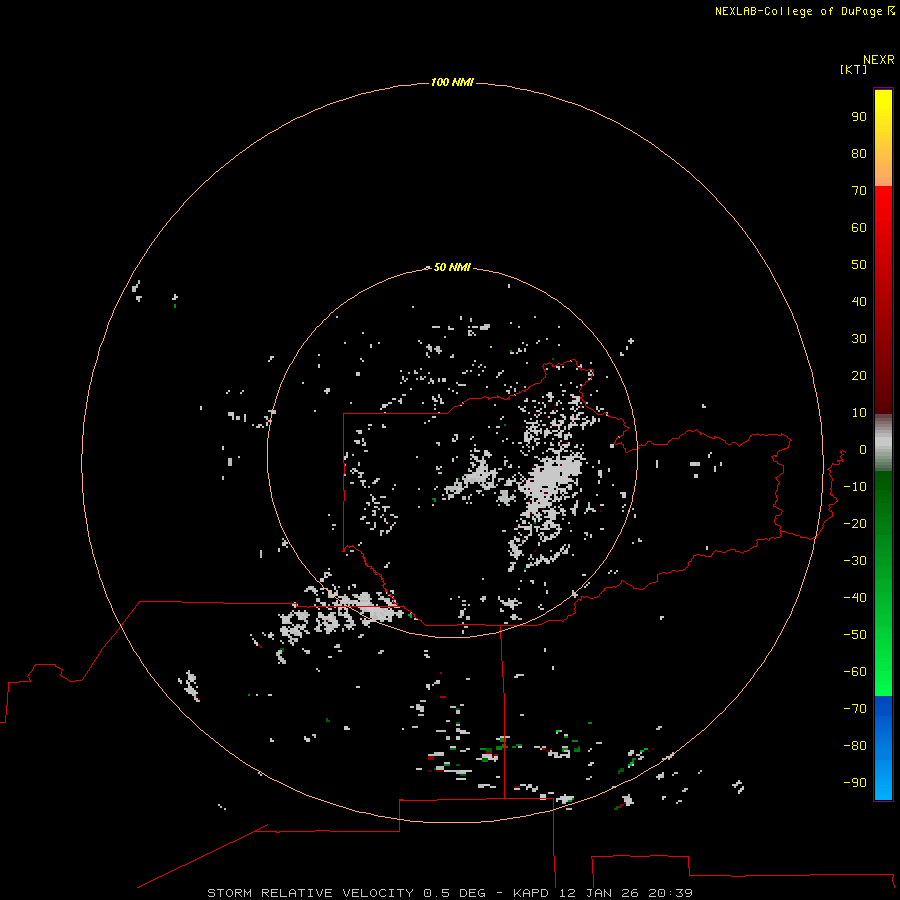Screen dimensions: 900x900
Task: Click the 50 NMI range ring label
Action: (x=452, y=267)
